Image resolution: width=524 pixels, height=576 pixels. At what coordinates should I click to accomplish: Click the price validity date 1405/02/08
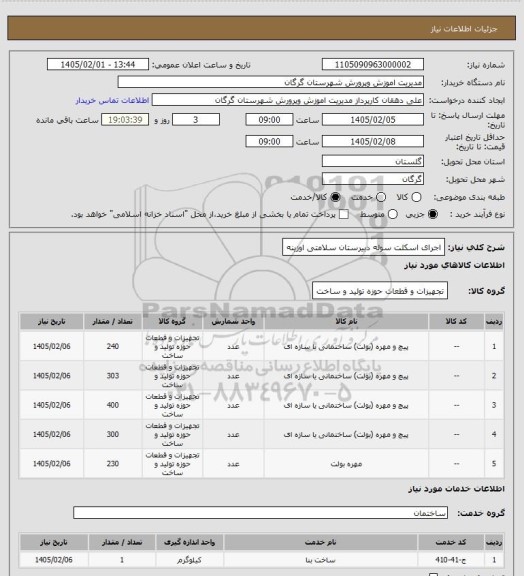click(373, 141)
